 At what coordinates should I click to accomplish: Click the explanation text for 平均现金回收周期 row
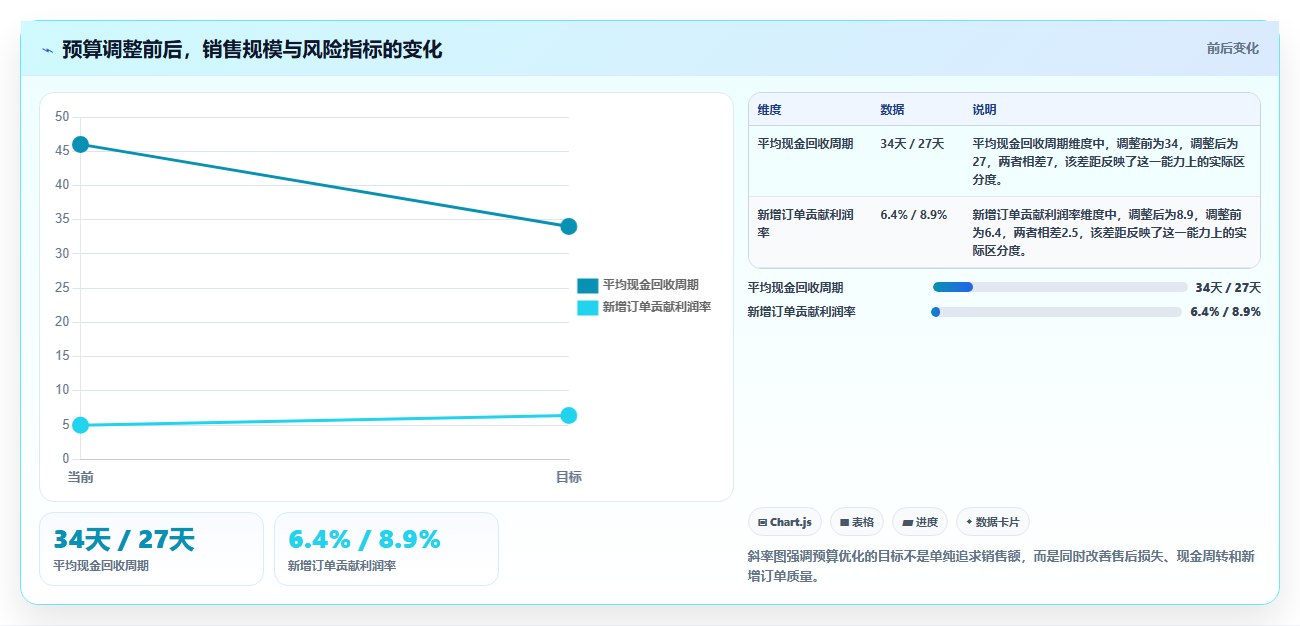(x=1110, y=162)
